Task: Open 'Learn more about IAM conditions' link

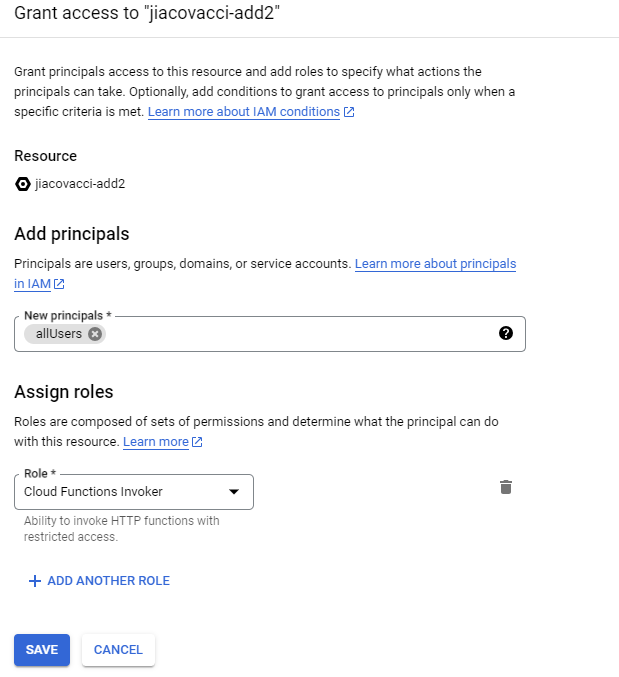Action: point(244,112)
